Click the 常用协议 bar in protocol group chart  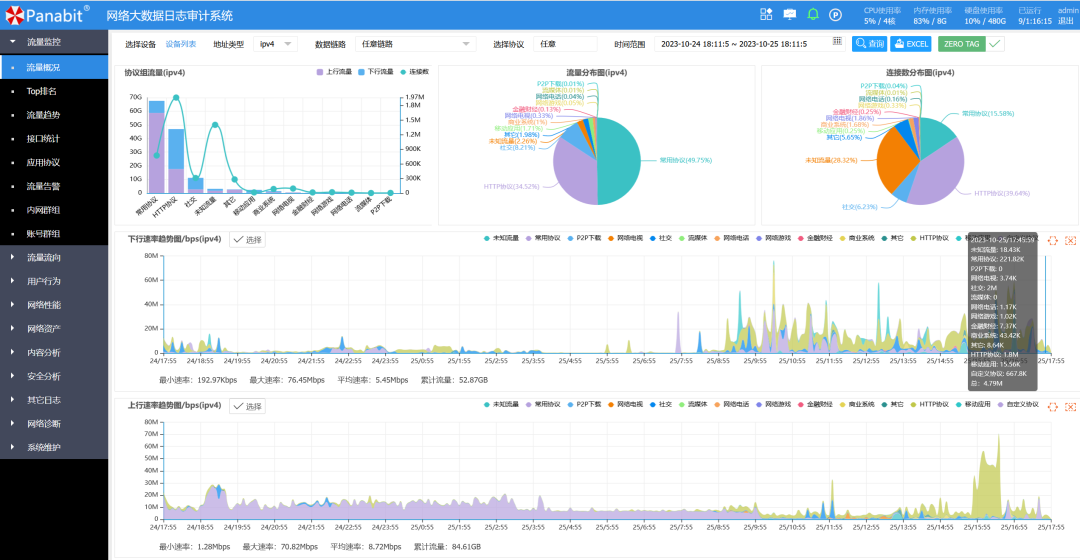tap(156, 147)
